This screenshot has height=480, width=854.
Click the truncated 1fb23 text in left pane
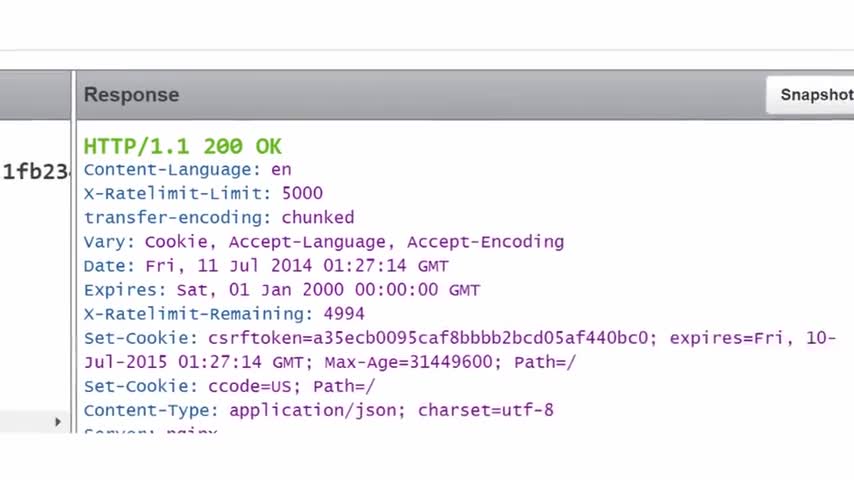click(x=35, y=171)
